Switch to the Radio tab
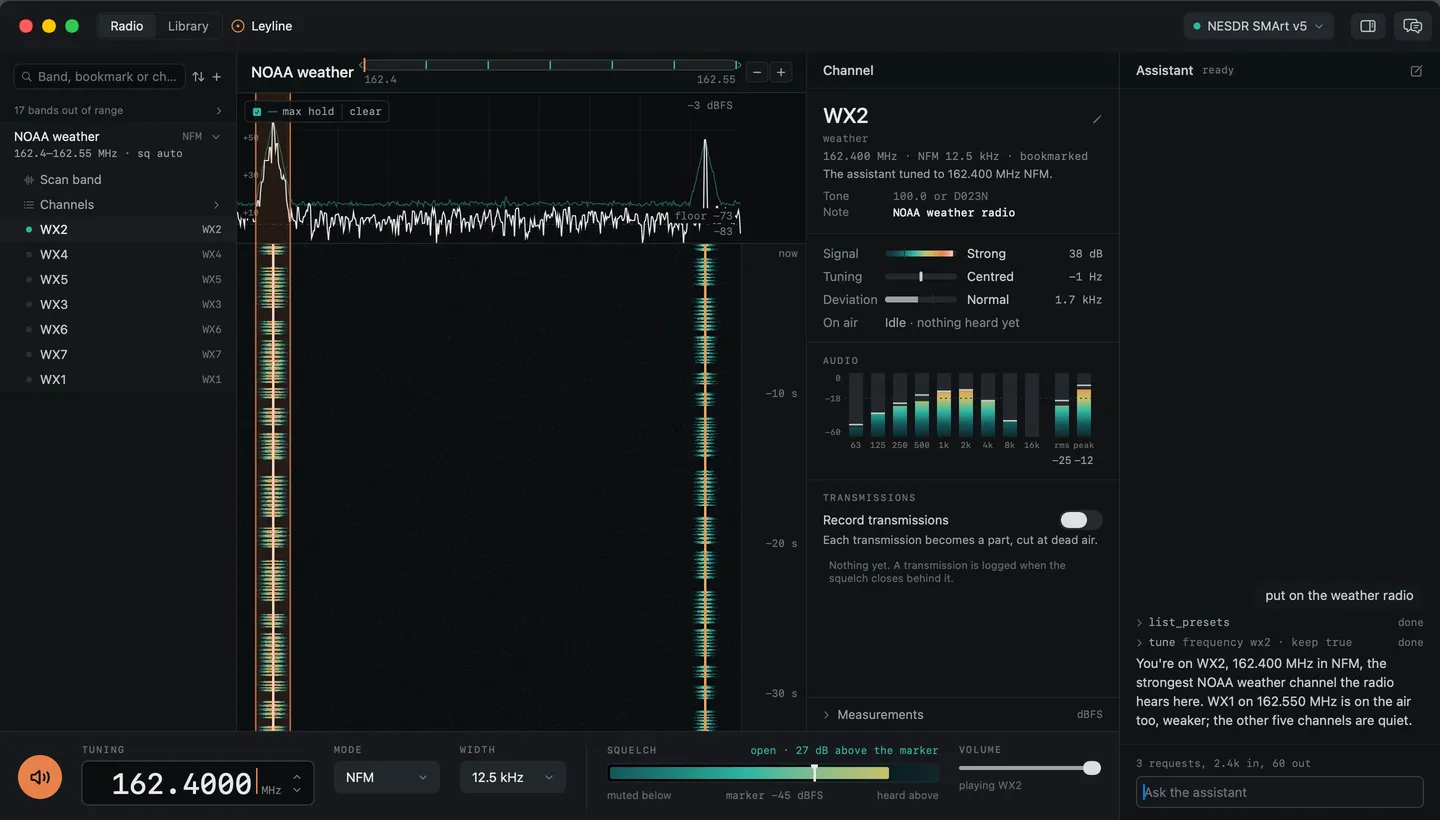 click(x=127, y=26)
